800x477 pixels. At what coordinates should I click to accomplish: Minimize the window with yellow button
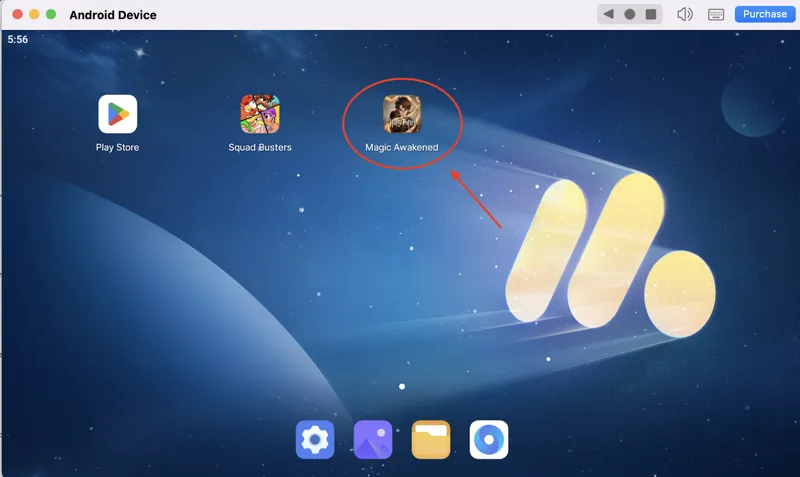[33, 15]
